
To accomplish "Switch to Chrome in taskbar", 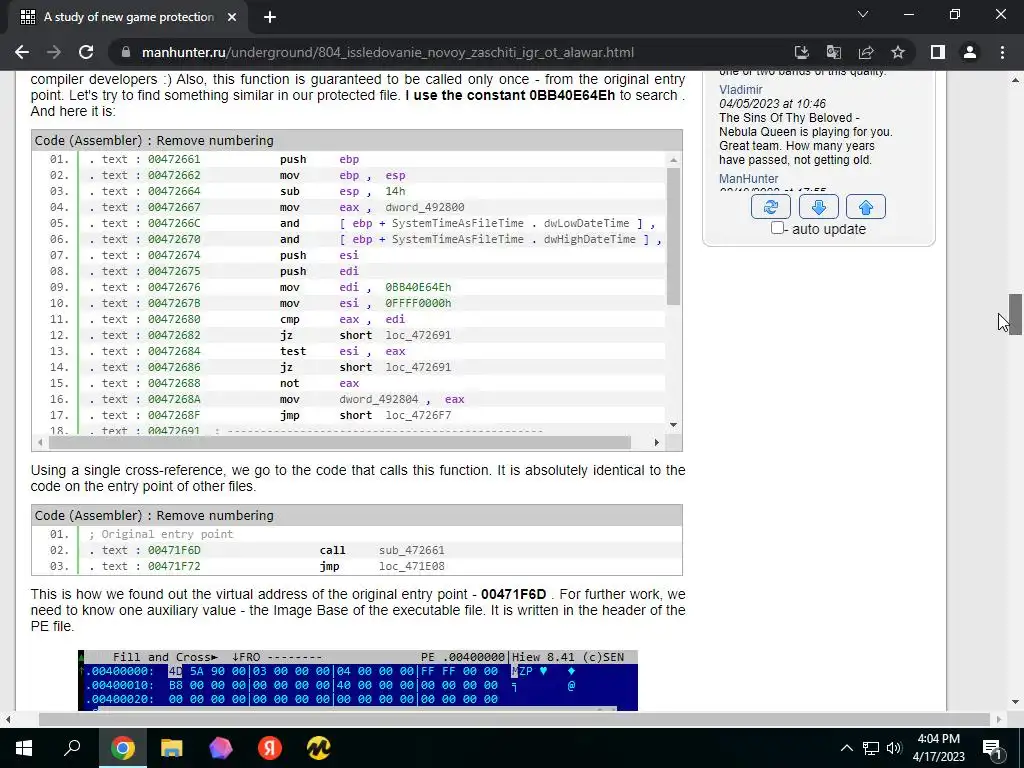I will tap(123, 748).
